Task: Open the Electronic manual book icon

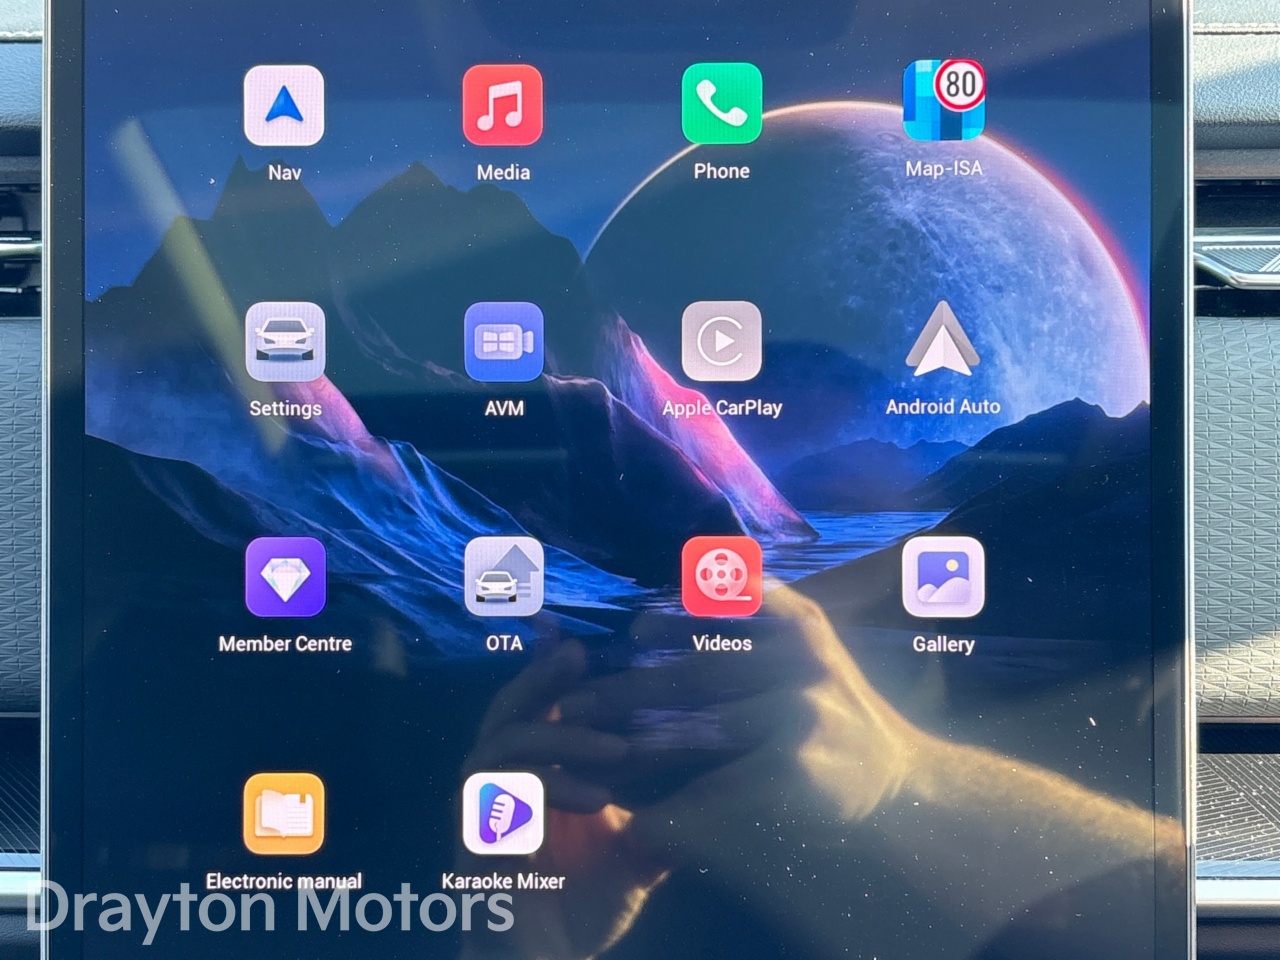Action: (284, 814)
